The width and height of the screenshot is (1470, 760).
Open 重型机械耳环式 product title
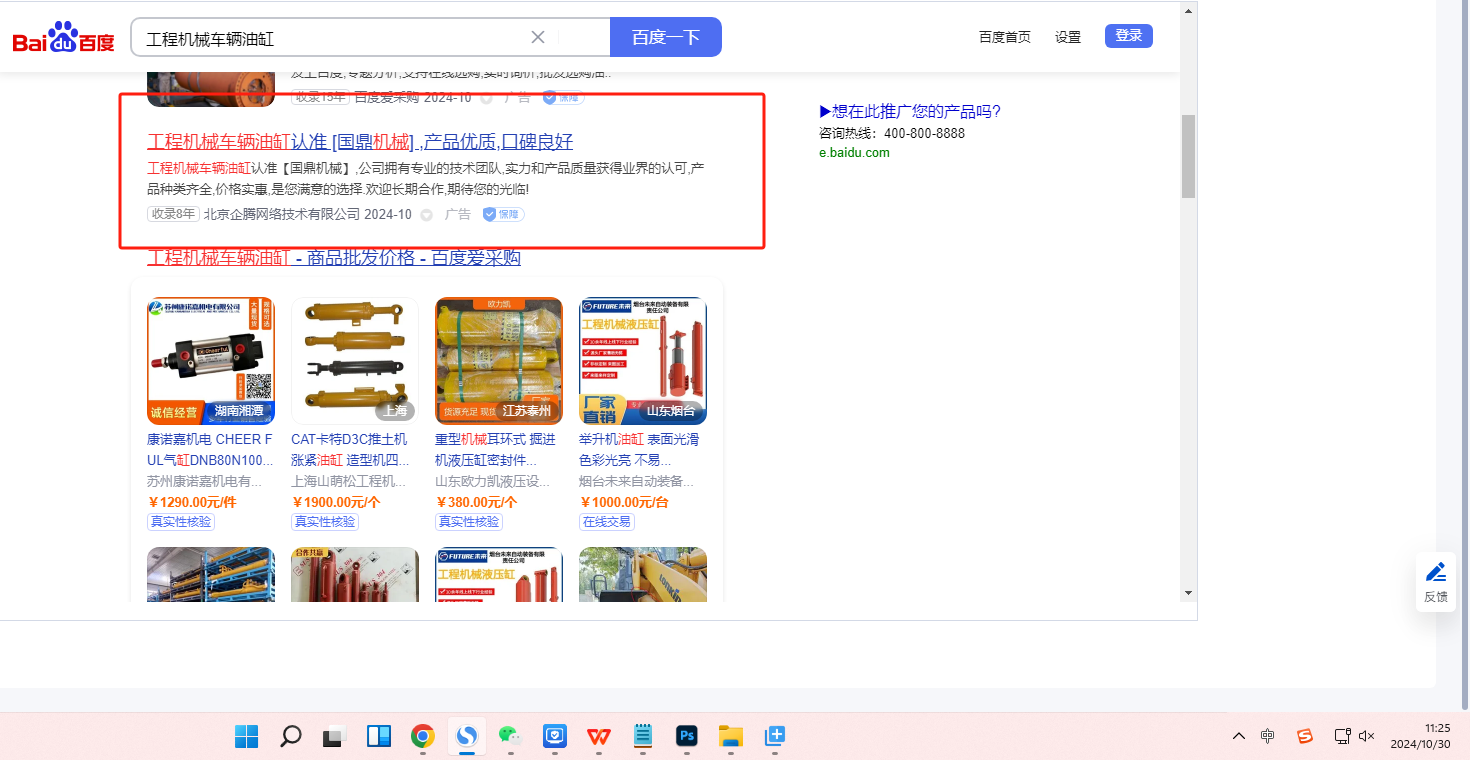tap(495, 450)
